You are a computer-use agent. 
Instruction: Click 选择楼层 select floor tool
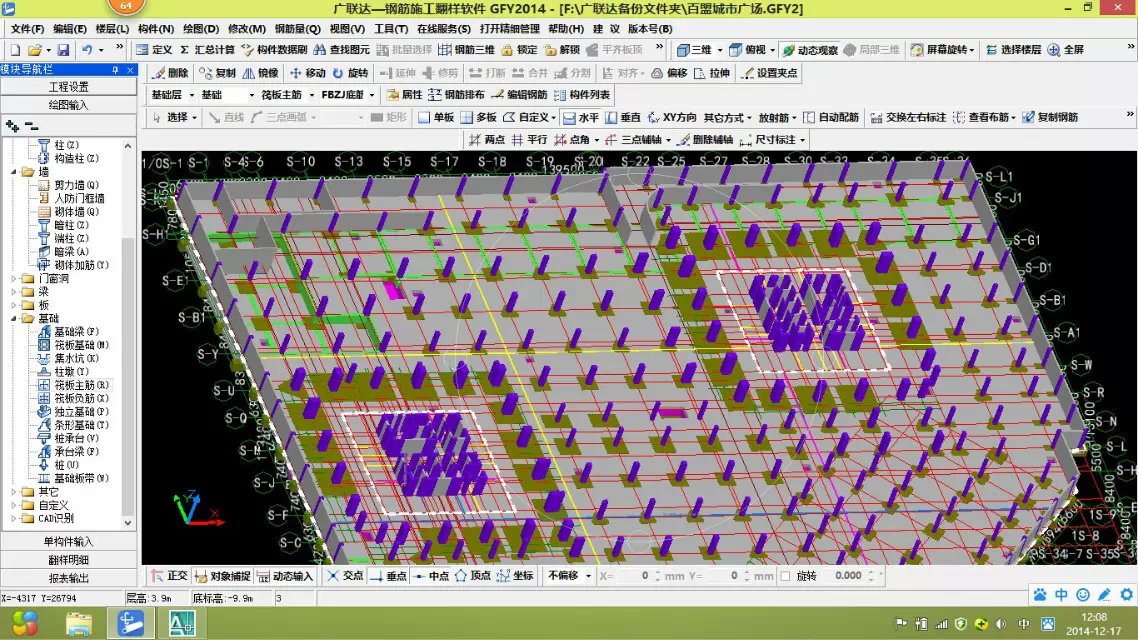click(x=1012, y=50)
